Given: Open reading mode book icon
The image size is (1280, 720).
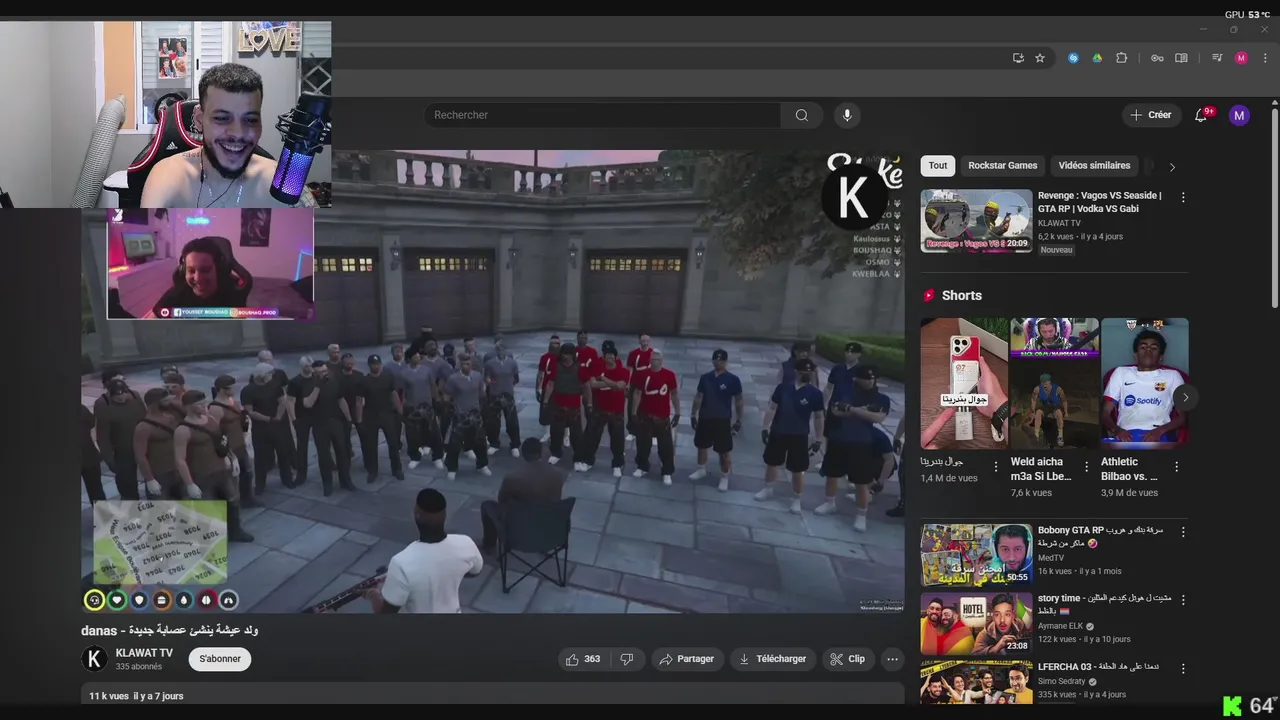Looking at the screenshot, I should pyautogui.click(x=1181, y=58).
